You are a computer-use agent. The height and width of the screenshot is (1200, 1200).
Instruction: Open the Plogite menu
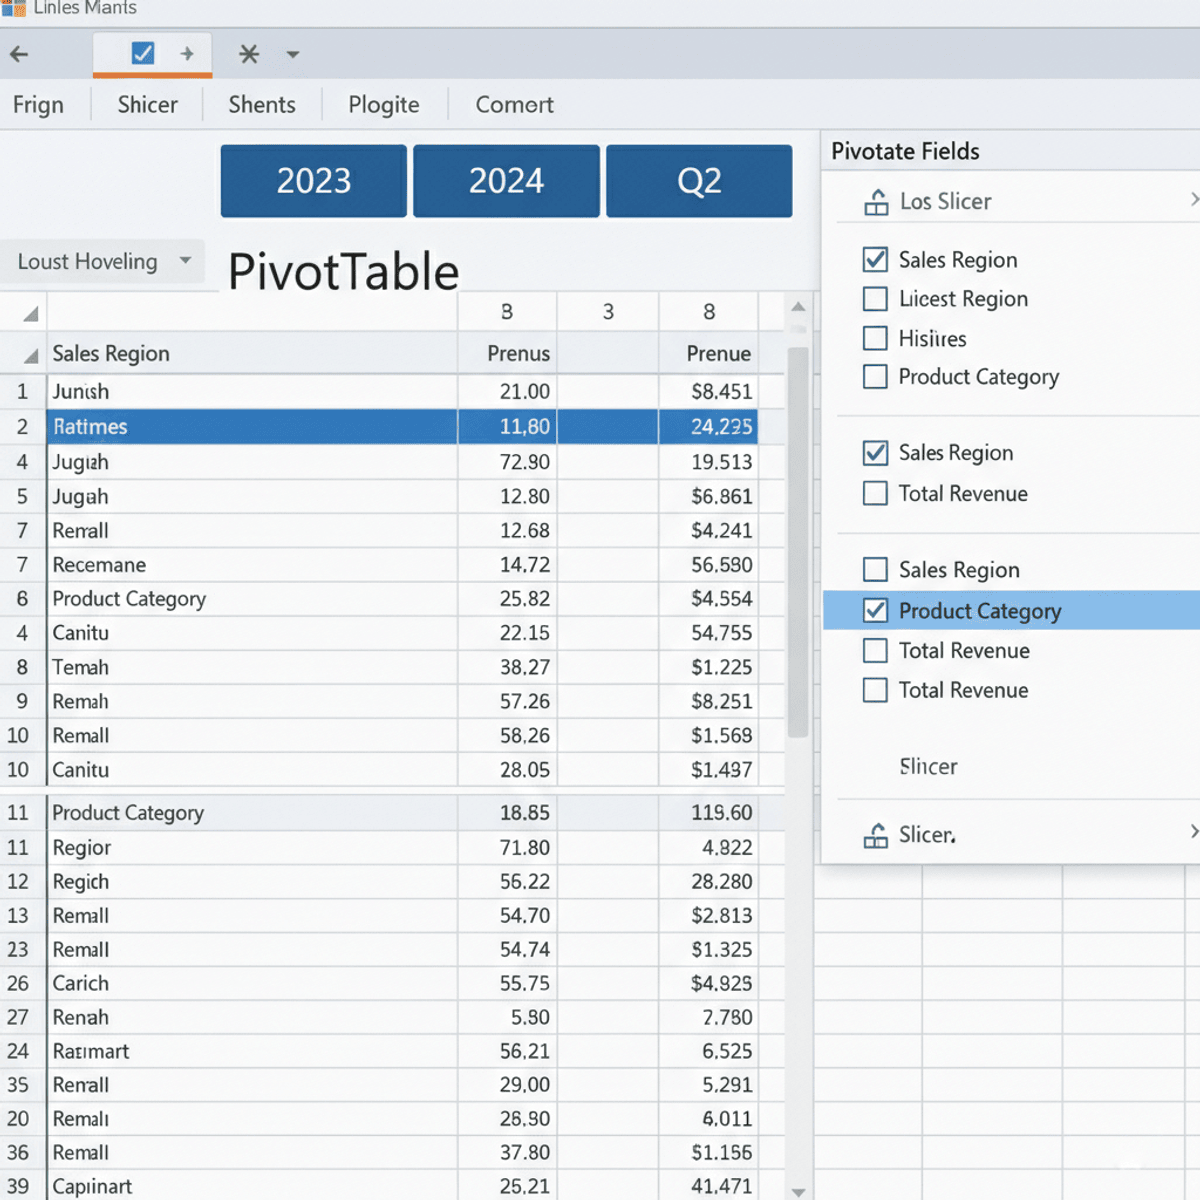click(383, 104)
